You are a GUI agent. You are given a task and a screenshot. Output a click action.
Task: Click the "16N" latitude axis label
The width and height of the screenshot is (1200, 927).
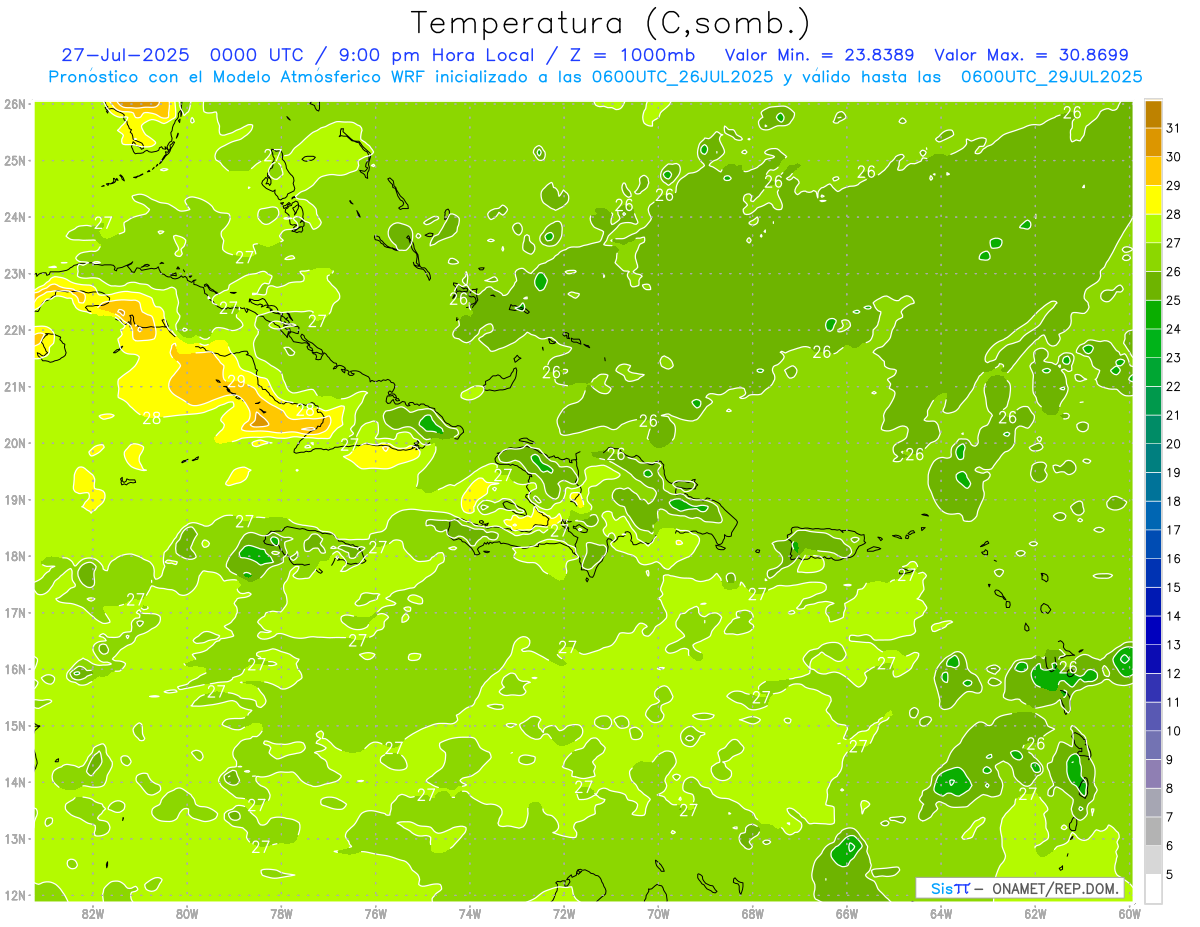(15, 669)
